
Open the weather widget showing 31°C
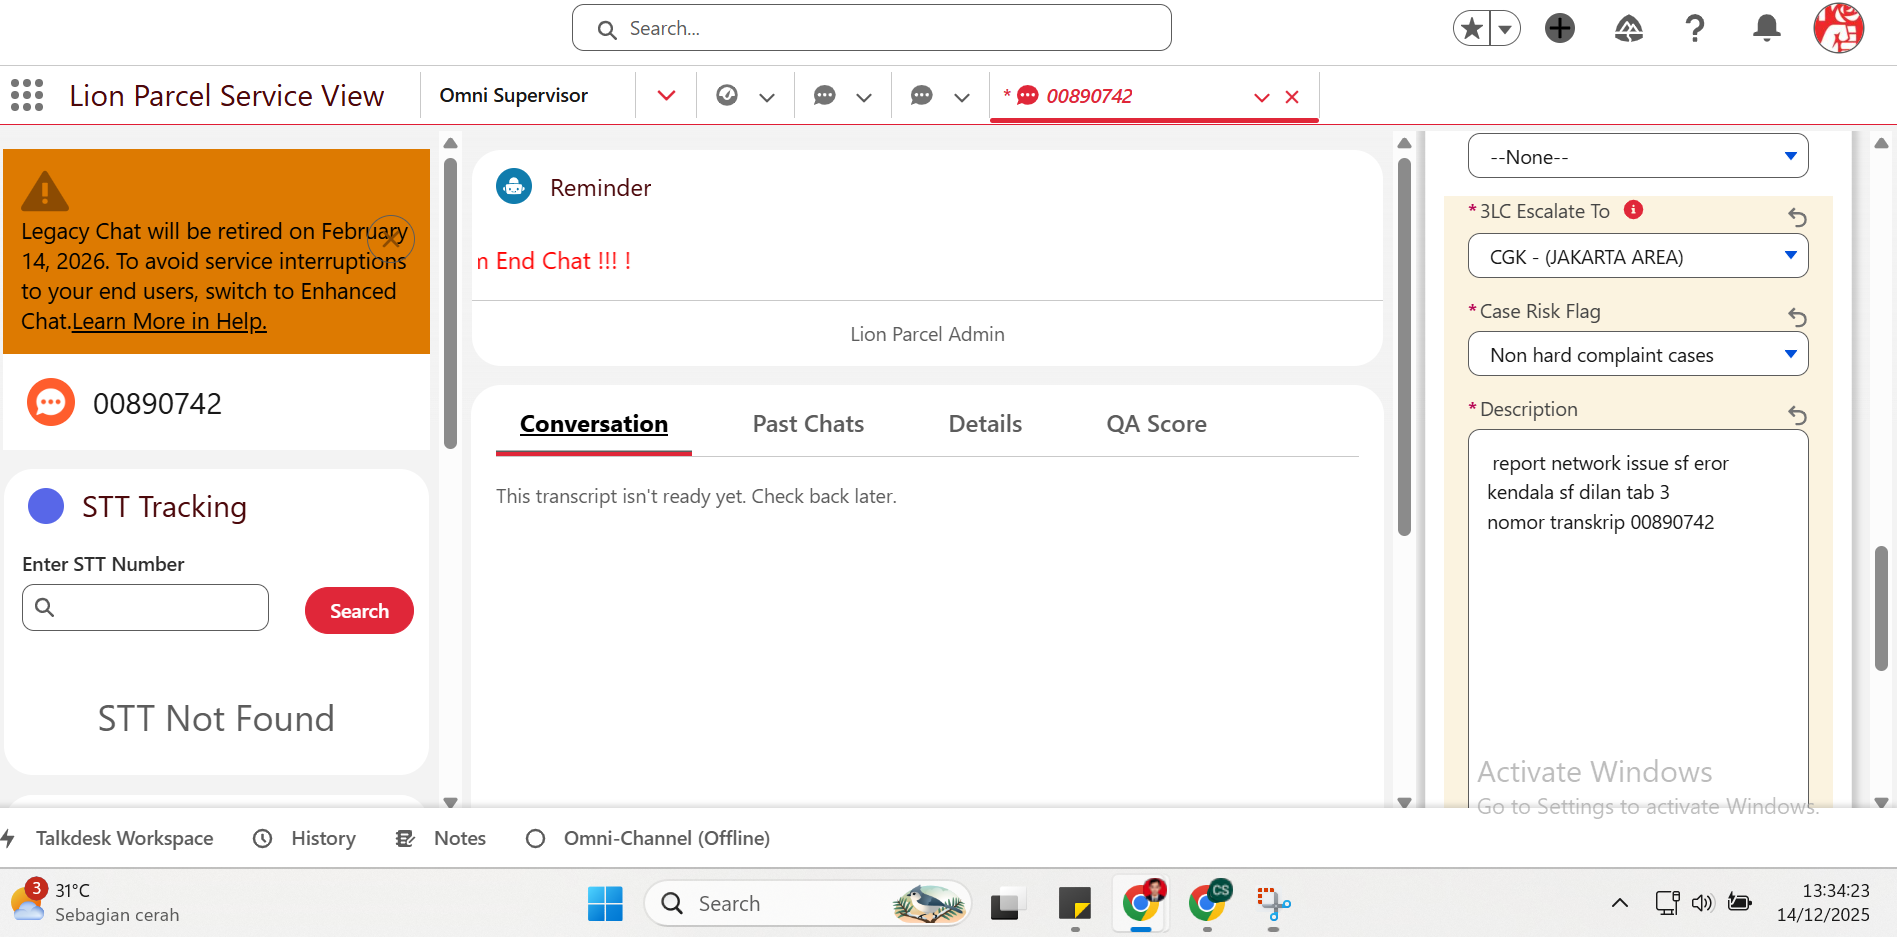tap(95, 902)
